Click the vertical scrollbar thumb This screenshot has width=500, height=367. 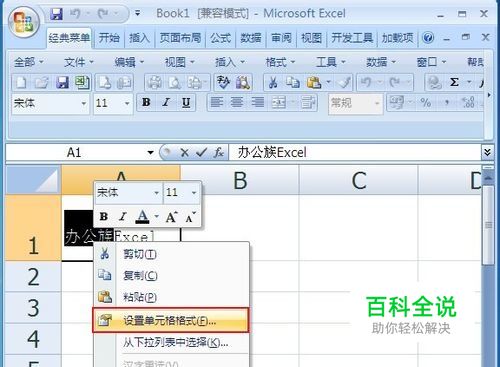[488, 225]
